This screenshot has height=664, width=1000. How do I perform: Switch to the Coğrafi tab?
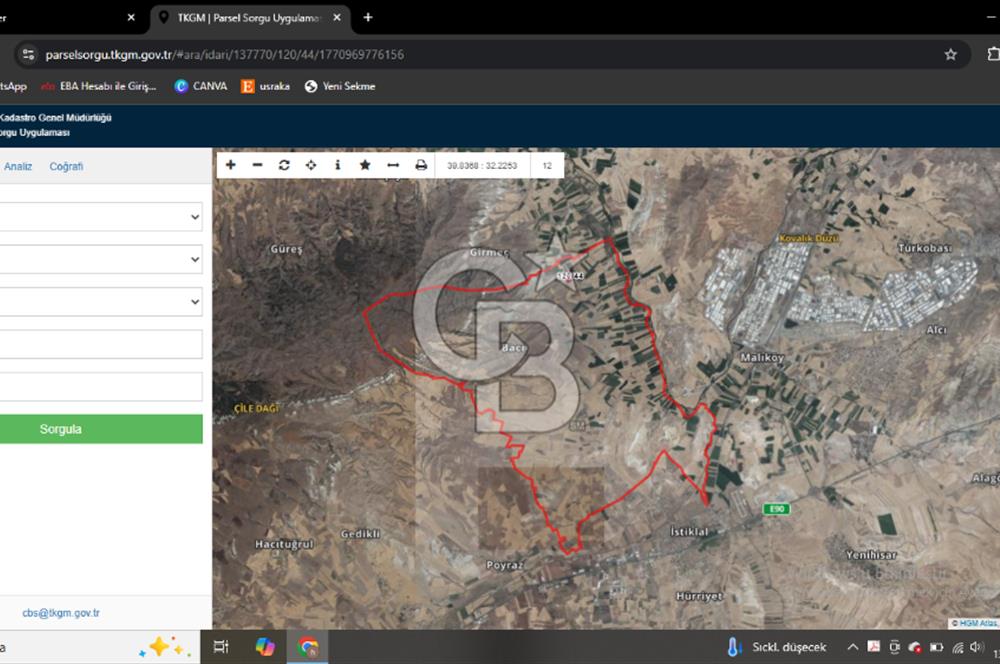point(66,166)
